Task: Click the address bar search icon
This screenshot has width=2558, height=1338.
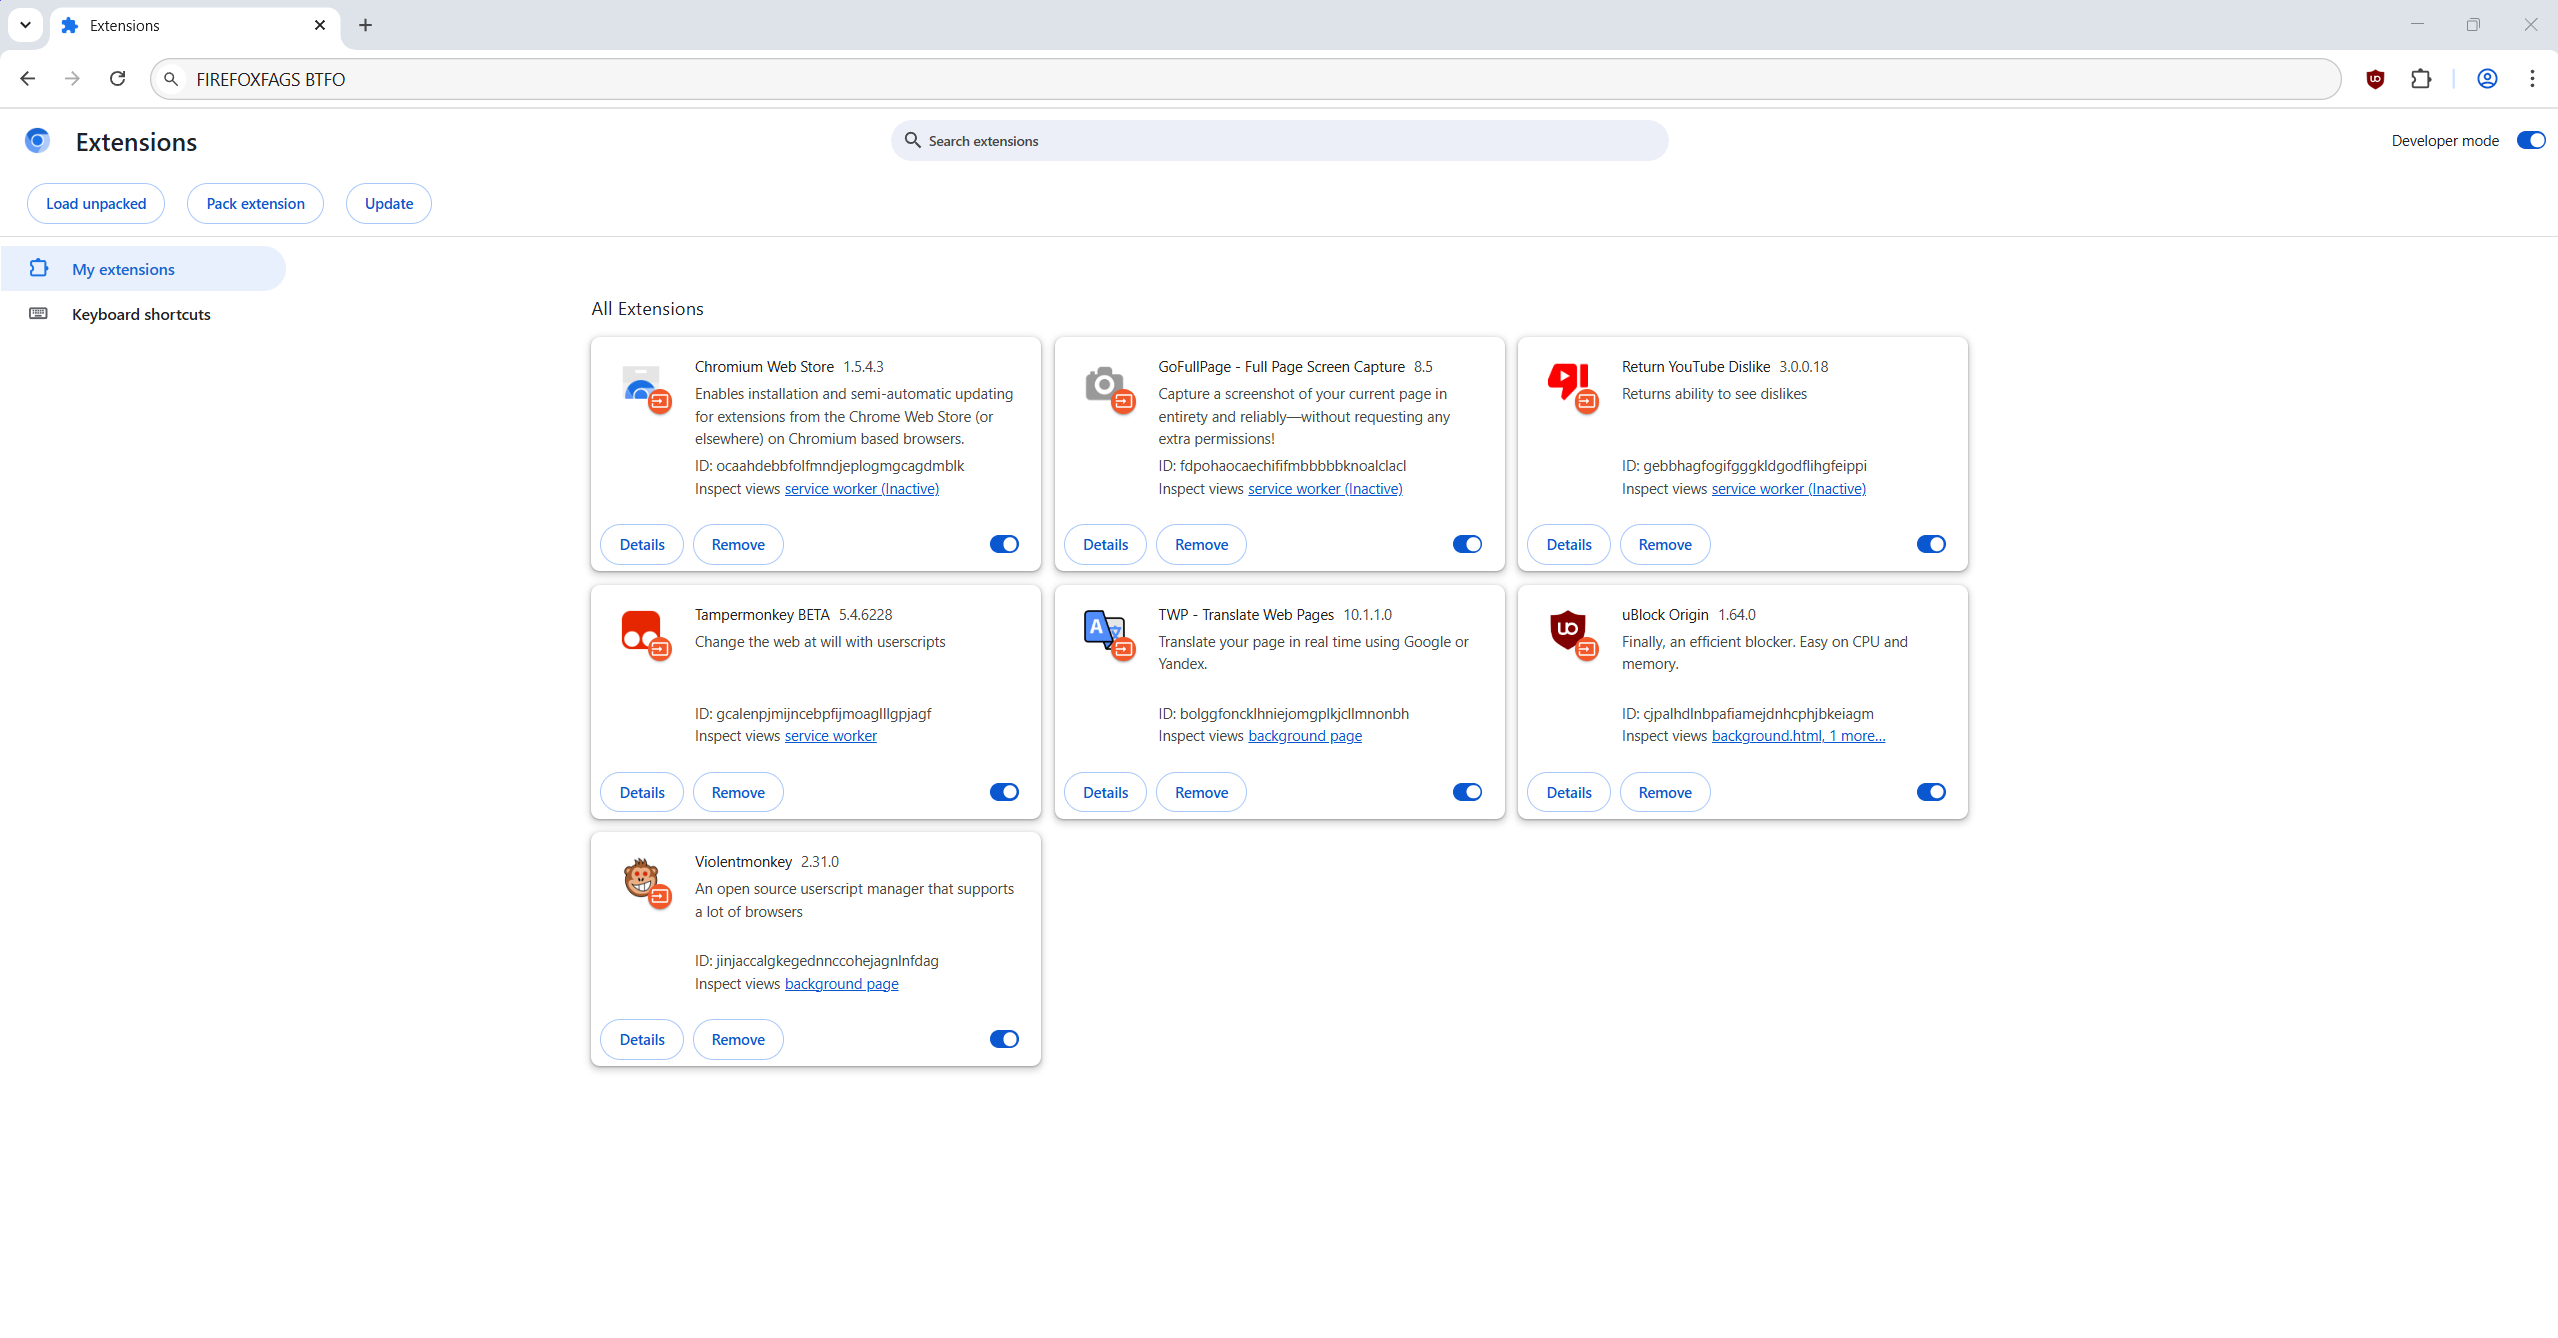Action: 171,79
